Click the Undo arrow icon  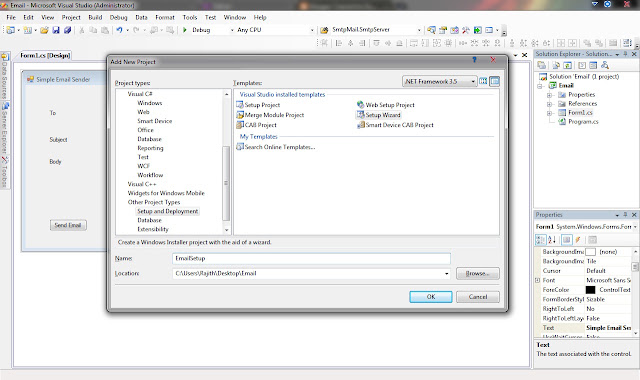tap(119, 30)
